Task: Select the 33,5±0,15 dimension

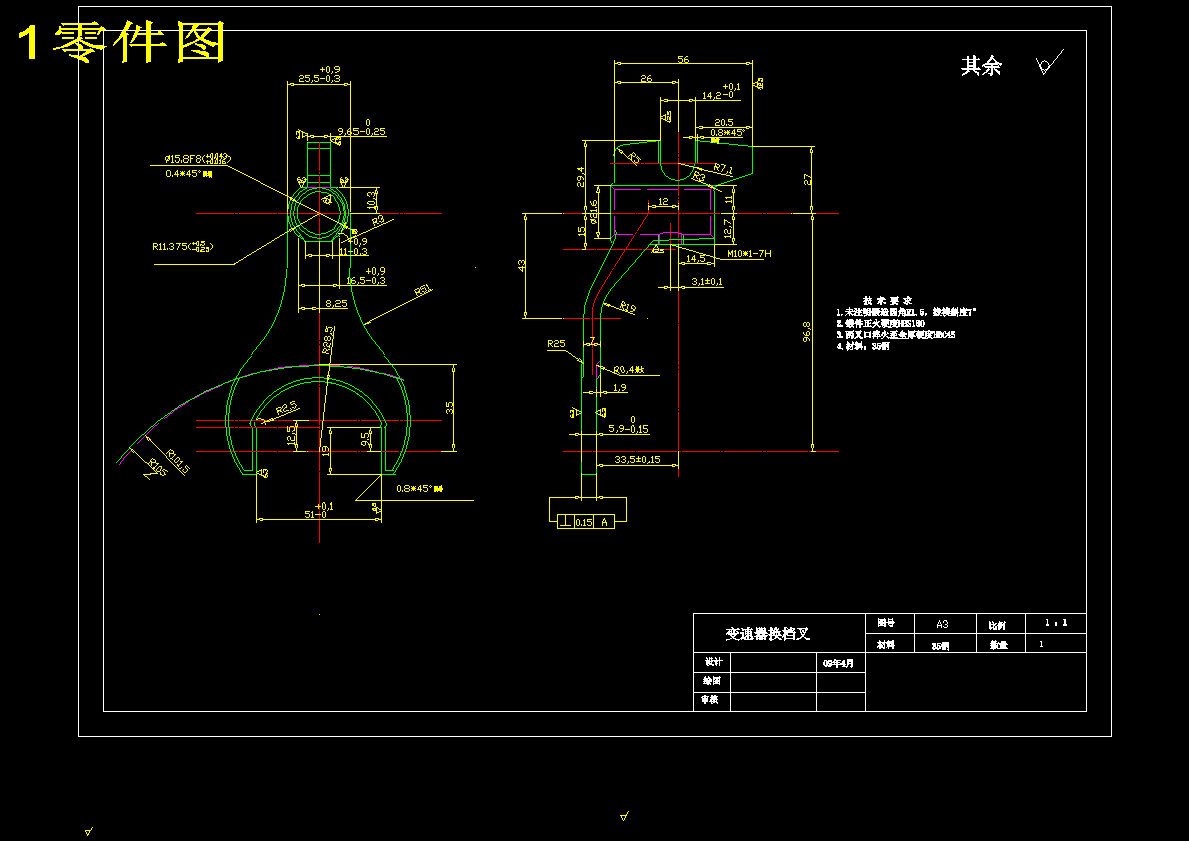Action: pyautogui.click(x=637, y=460)
